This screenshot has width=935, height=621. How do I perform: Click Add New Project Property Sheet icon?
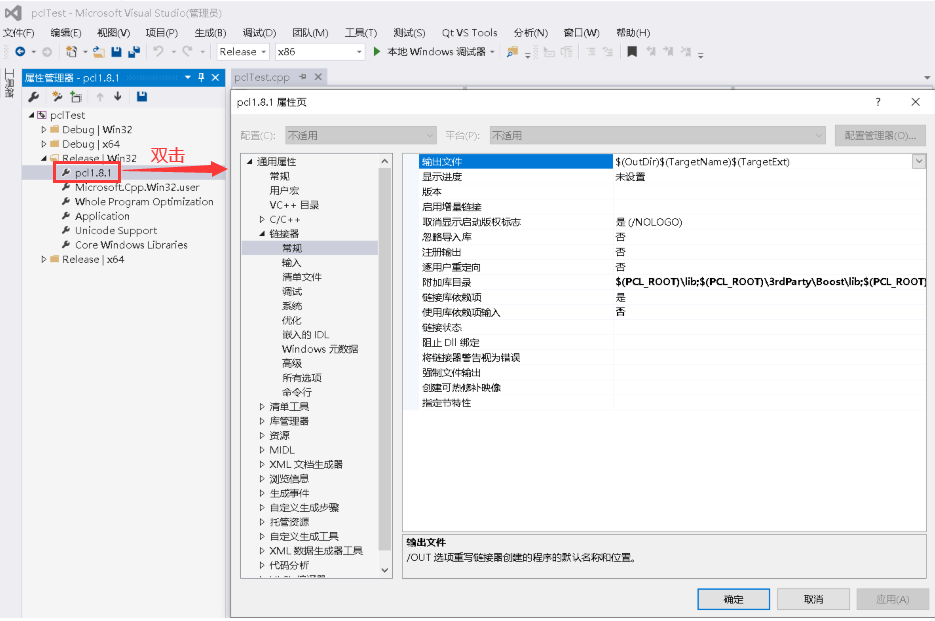coord(57,97)
